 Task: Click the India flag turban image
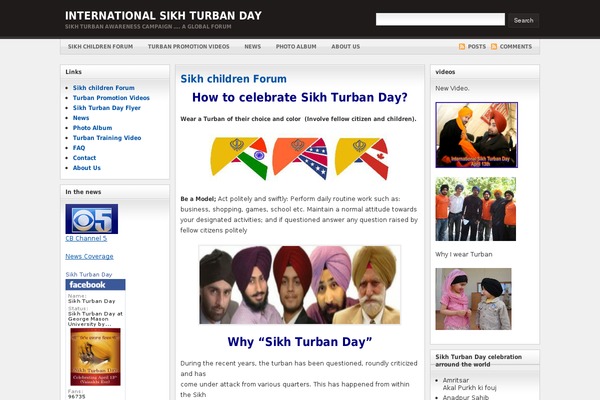[x=239, y=158]
